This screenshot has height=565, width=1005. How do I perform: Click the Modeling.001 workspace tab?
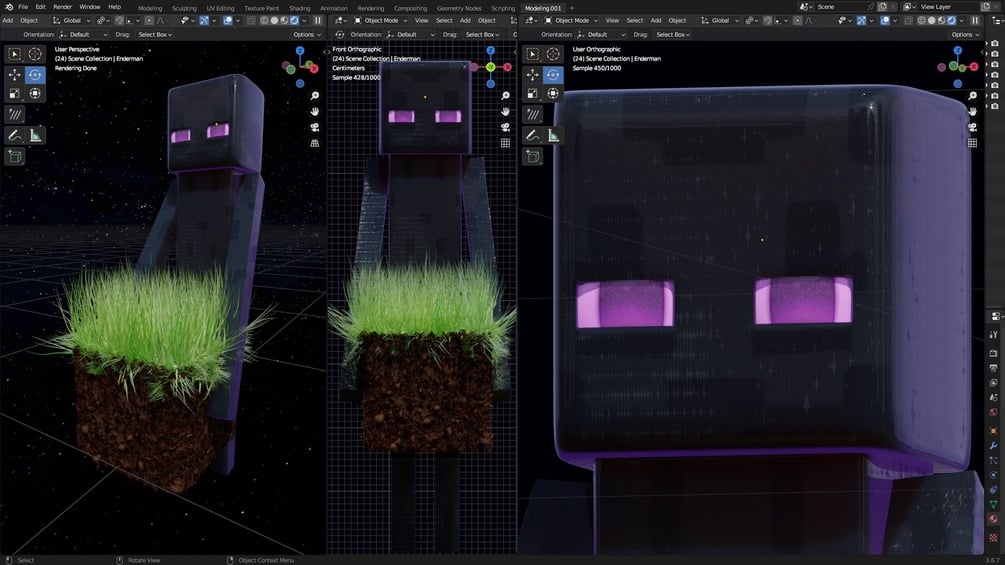pyautogui.click(x=542, y=8)
